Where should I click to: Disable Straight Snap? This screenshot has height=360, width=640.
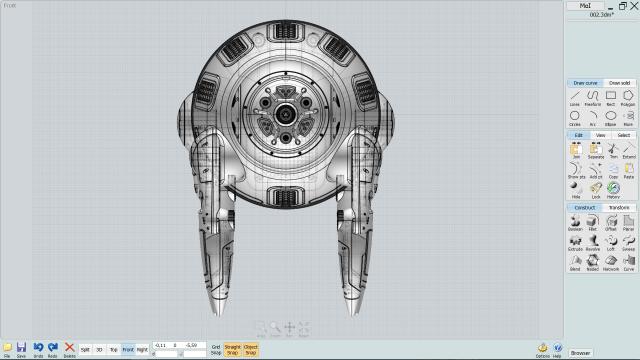pos(232,349)
